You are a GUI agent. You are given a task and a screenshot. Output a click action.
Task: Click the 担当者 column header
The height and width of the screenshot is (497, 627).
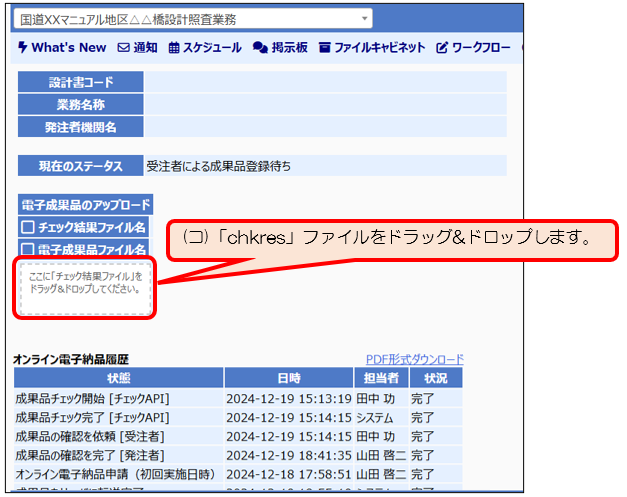tap(379, 378)
